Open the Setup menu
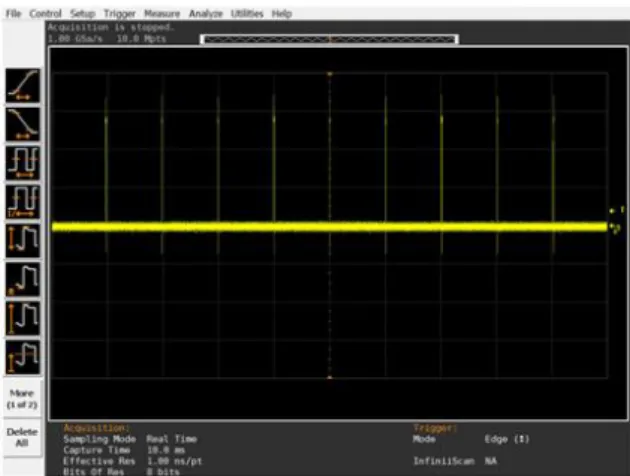 [x=82, y=14]
